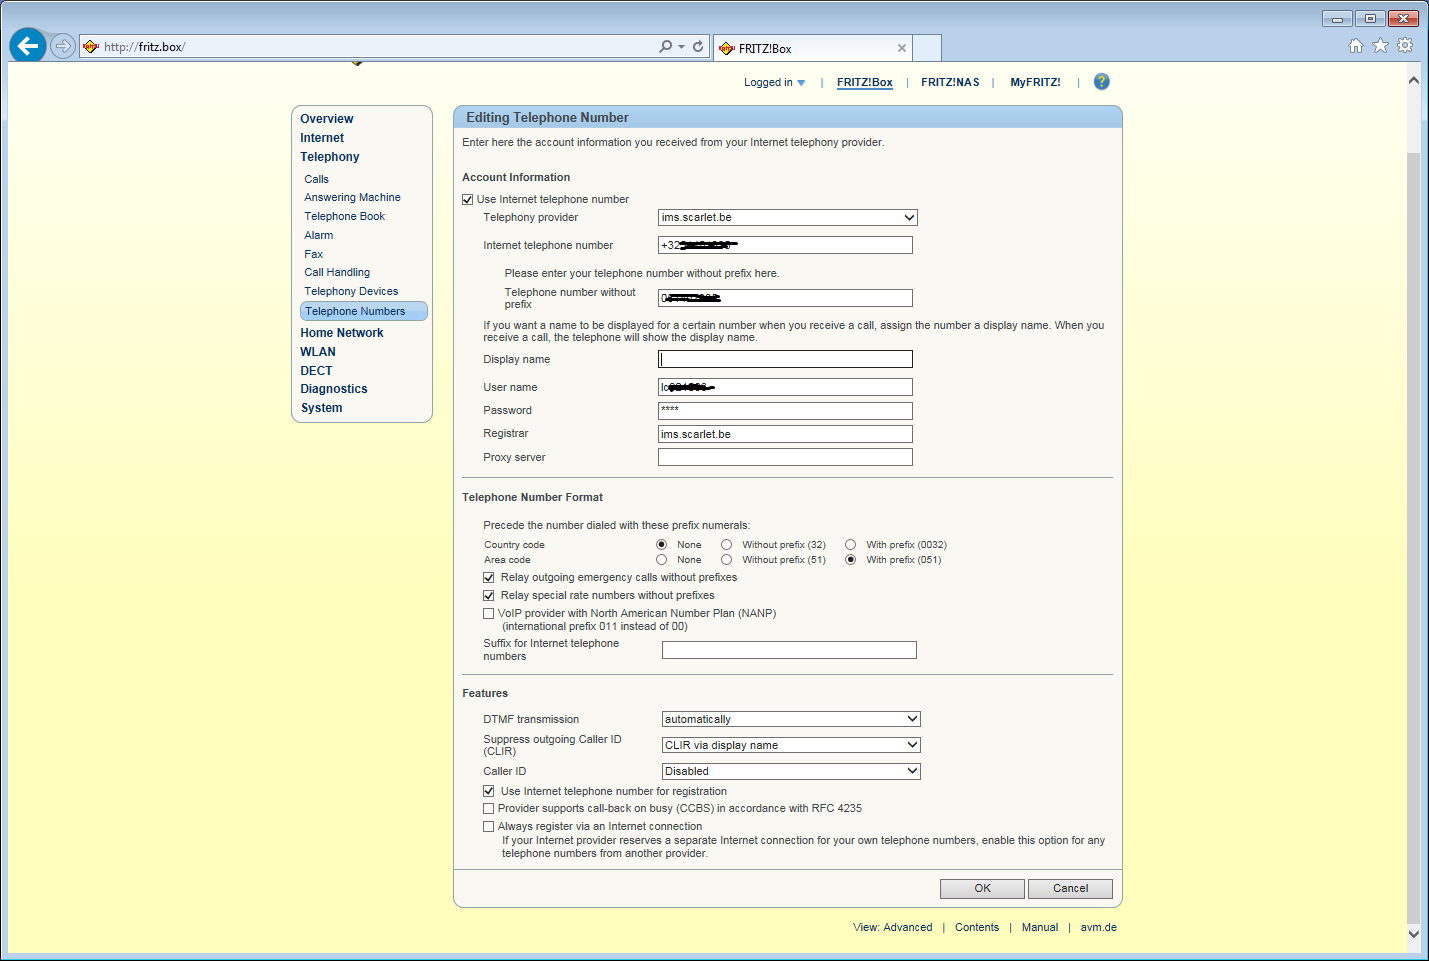The image size is (1429, 961).
Task: Enable VoIP provider with NANP checkbox
Action: click(489, 614)
